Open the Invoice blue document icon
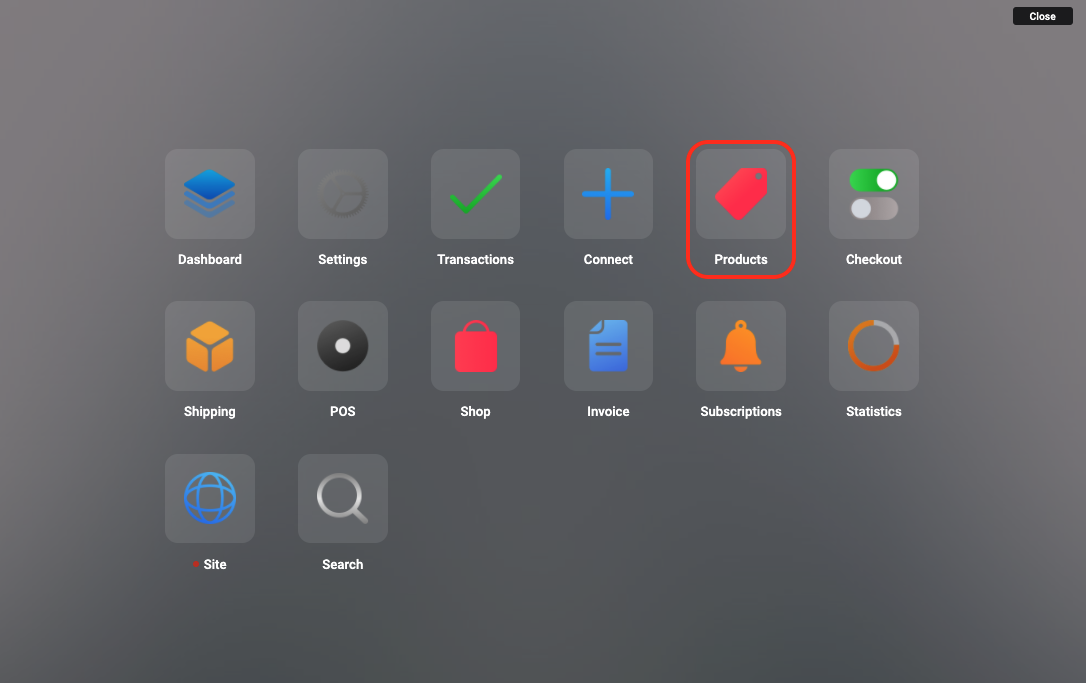 [608, 346]
